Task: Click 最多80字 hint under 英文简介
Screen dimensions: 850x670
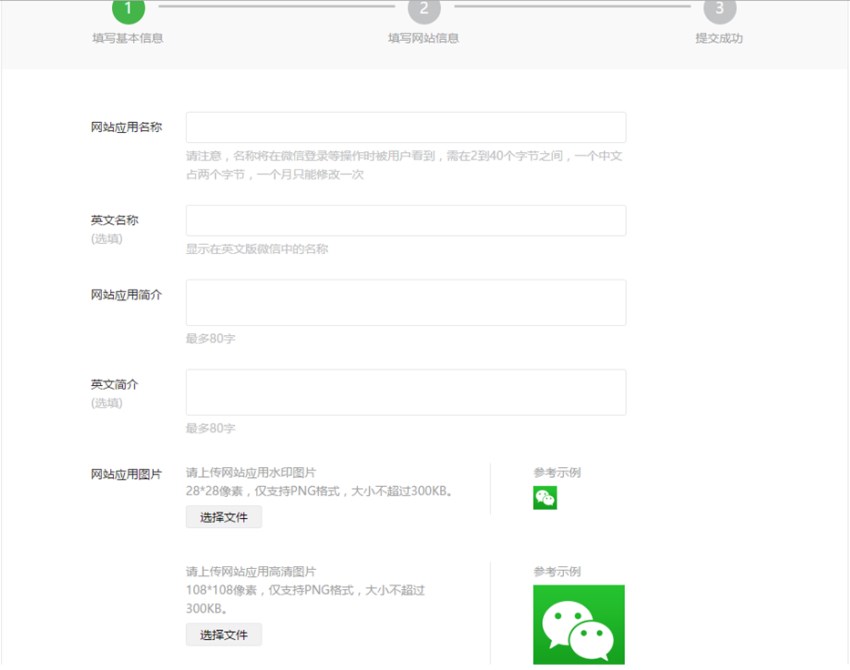Action: pyautogui.click(x=210, y=428)
